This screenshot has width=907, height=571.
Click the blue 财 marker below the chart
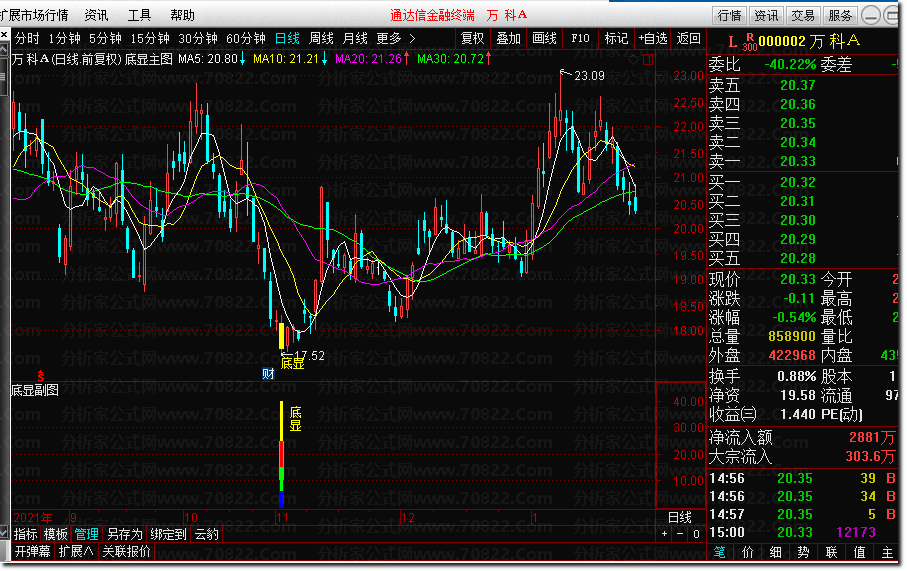(268, 374)
